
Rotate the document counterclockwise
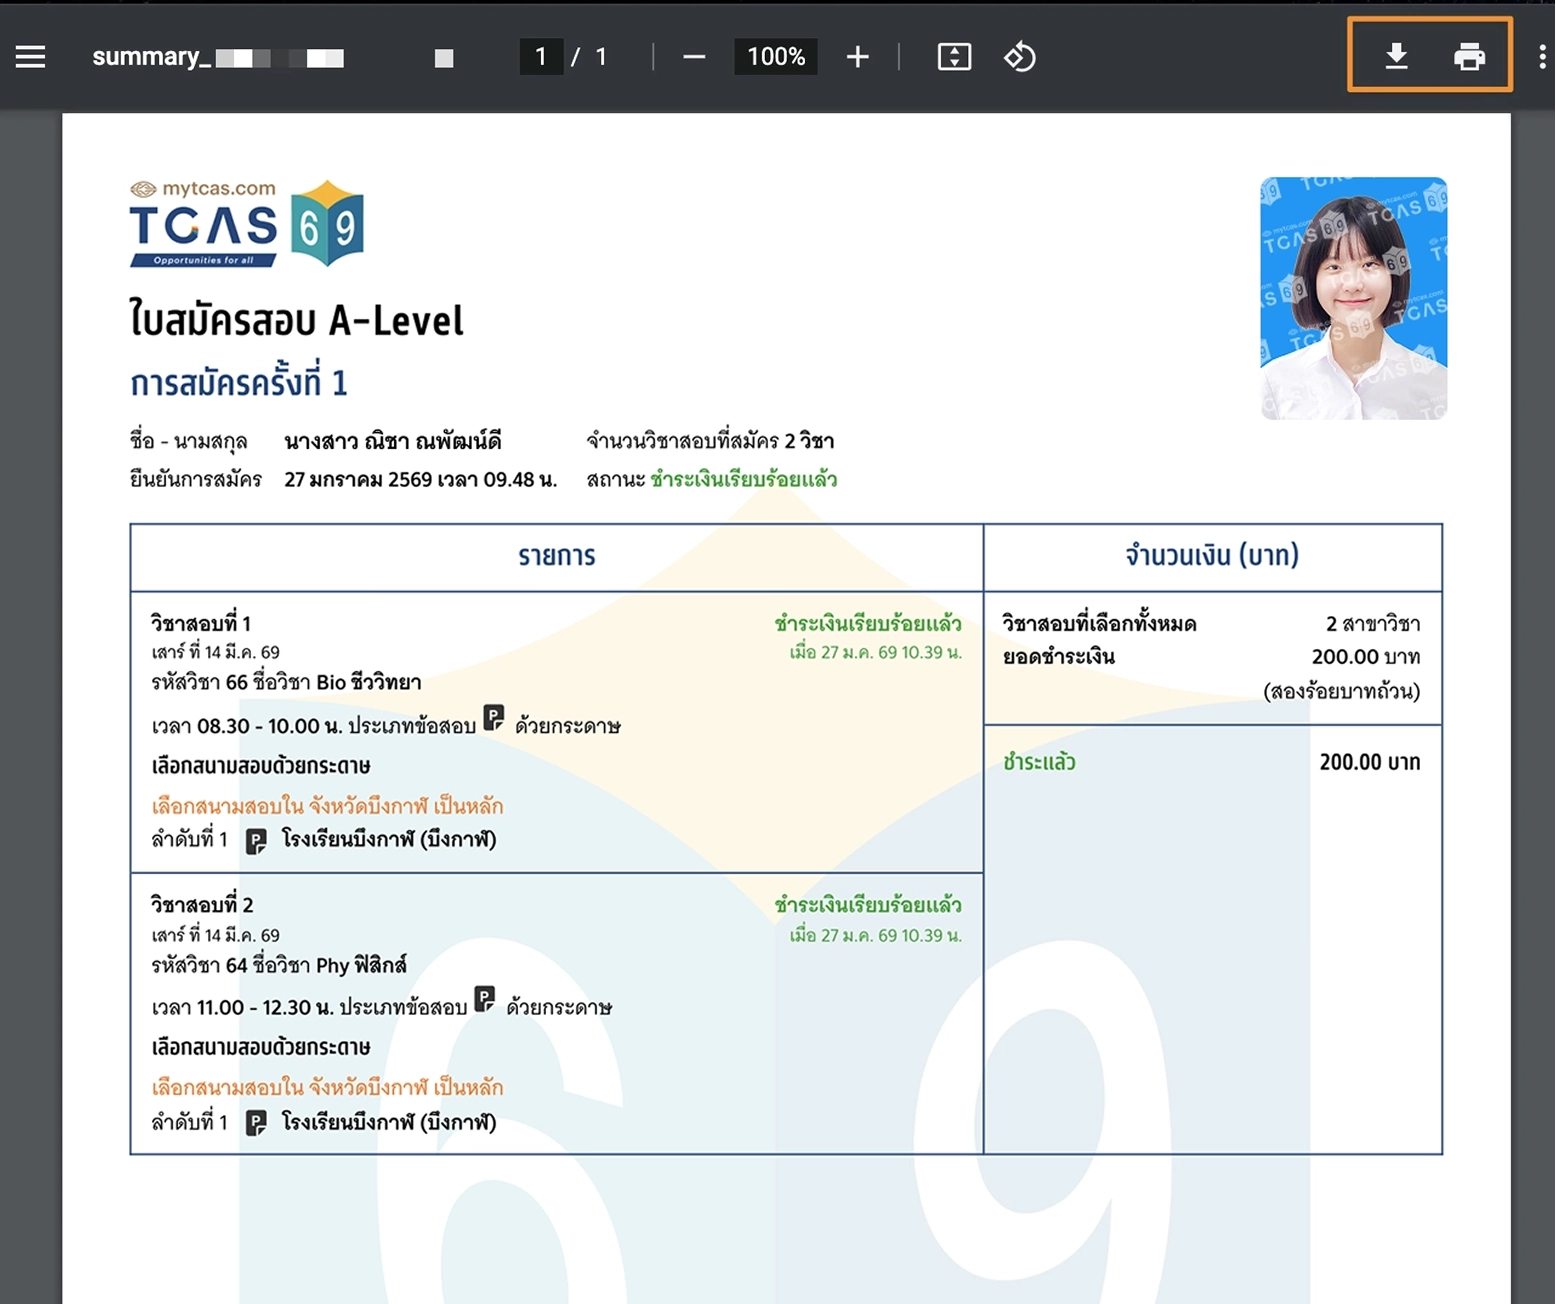click(x=1019, y=57)
